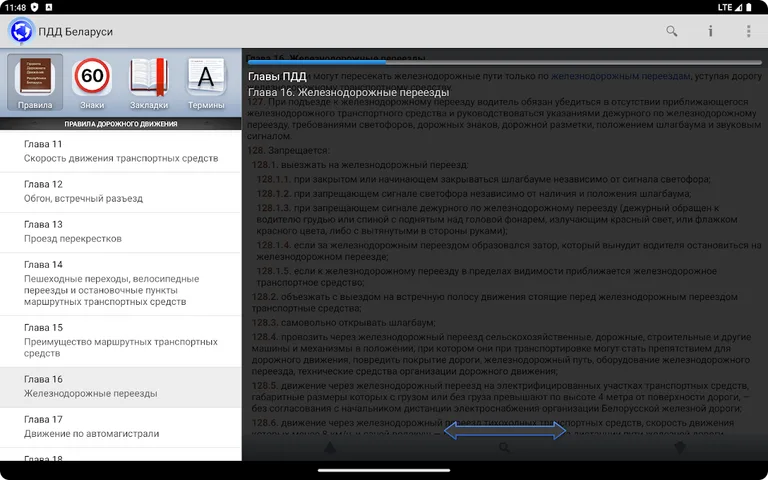Image resolution: width=768 pixels, height=480 pixels.
Task: Tap the battery icon in status bar
Action: click(x=749, y=7)
